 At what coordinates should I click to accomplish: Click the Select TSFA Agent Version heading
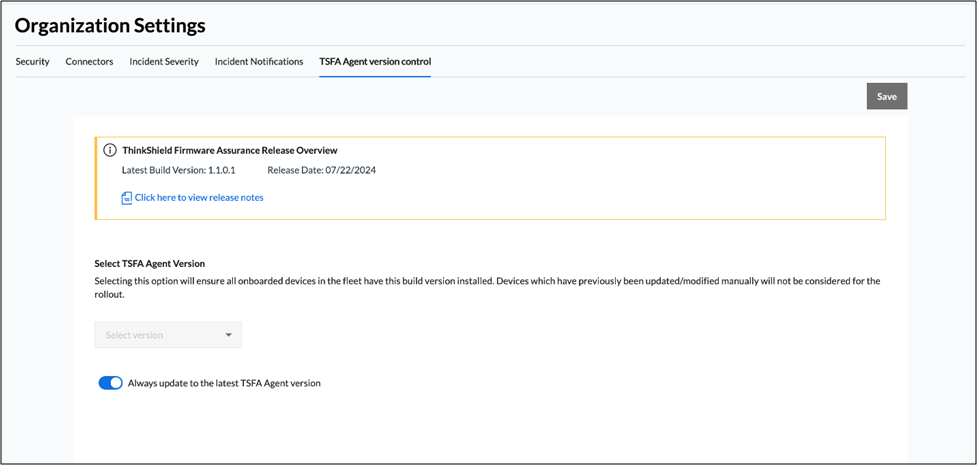(x=150, y=264)
